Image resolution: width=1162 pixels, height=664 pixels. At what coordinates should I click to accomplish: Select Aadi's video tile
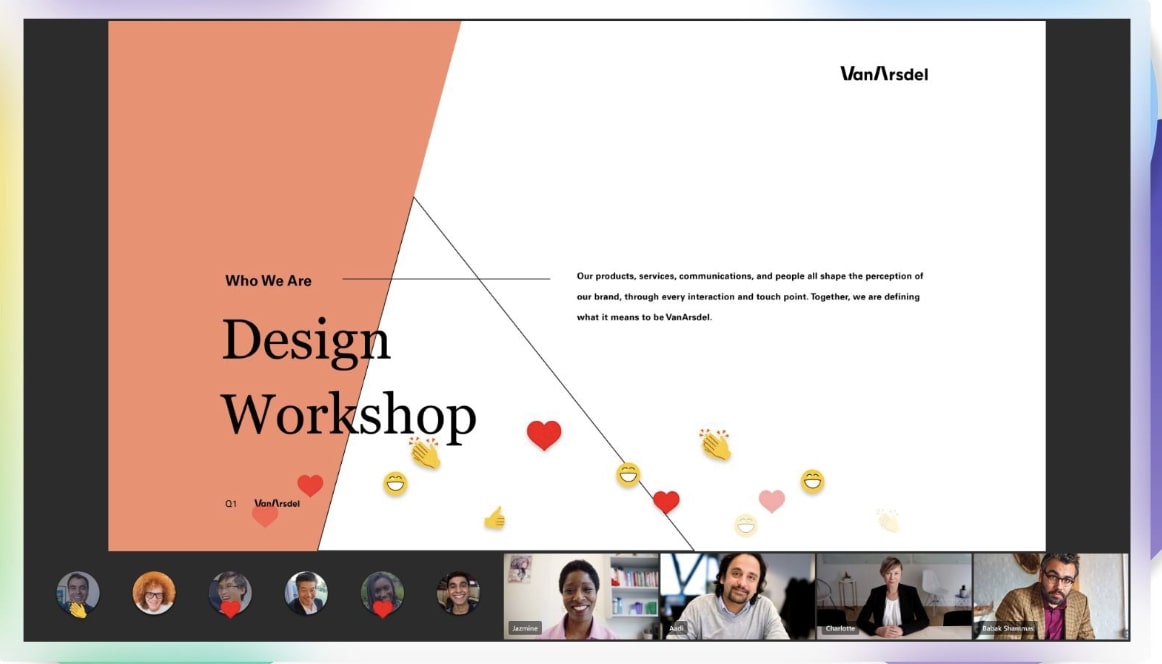(x=737, y=596)
